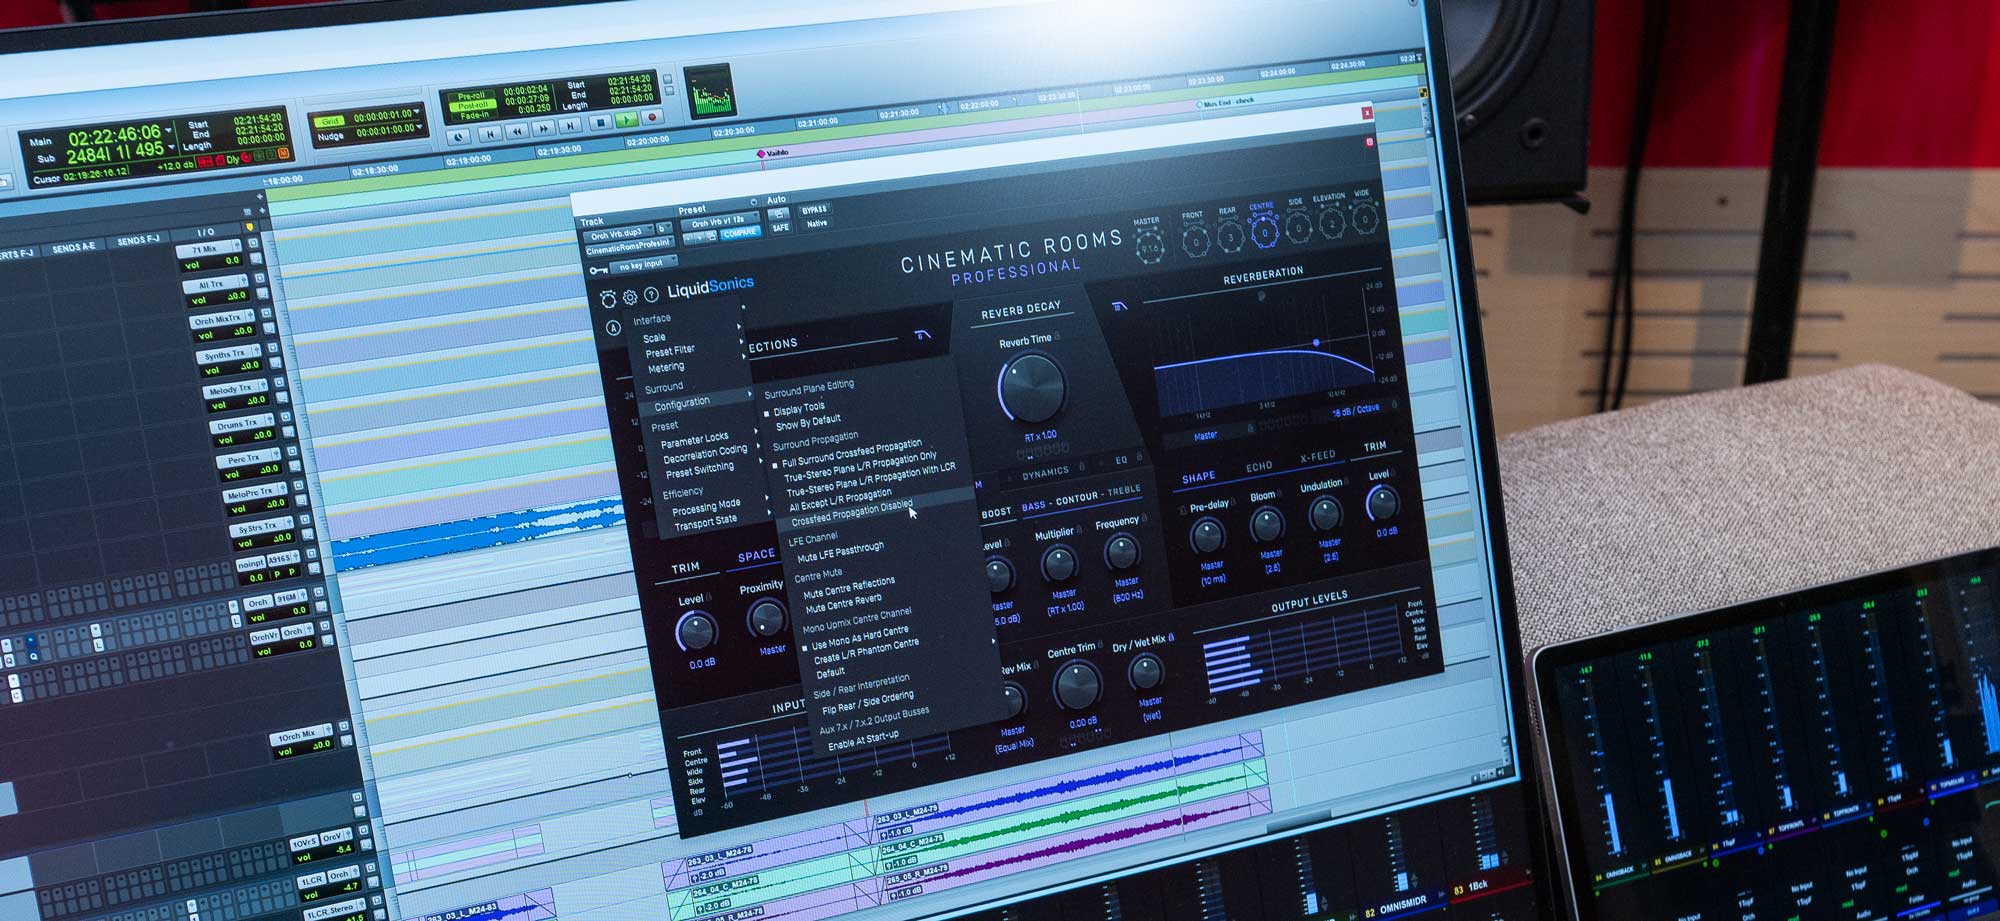Screen dimensions: 2000x921
Task: Choose Mute LFE Passthrough menu item
Action: pyautogui.click(x=840, y=551)
